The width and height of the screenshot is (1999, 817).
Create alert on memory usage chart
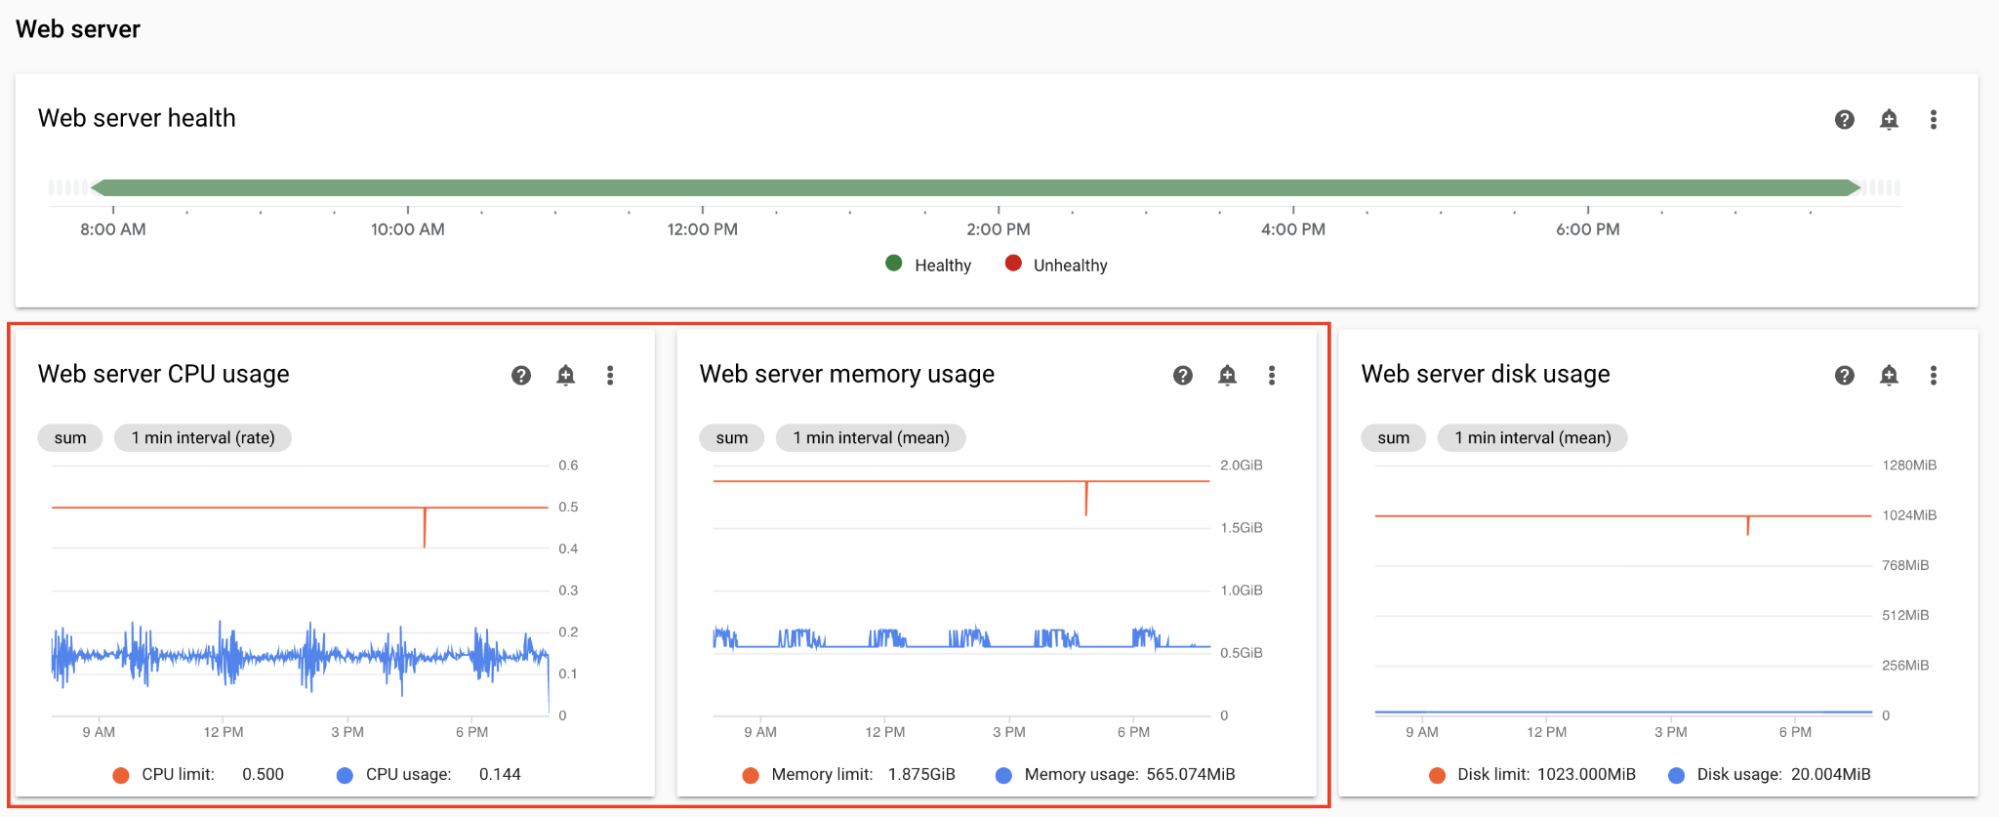(1227, 375)
